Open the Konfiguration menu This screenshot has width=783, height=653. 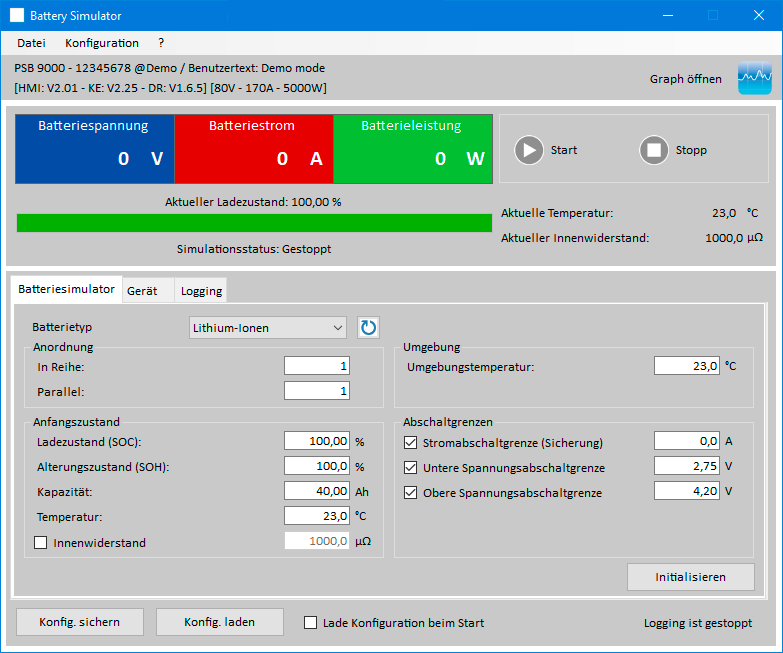[102, 43]
